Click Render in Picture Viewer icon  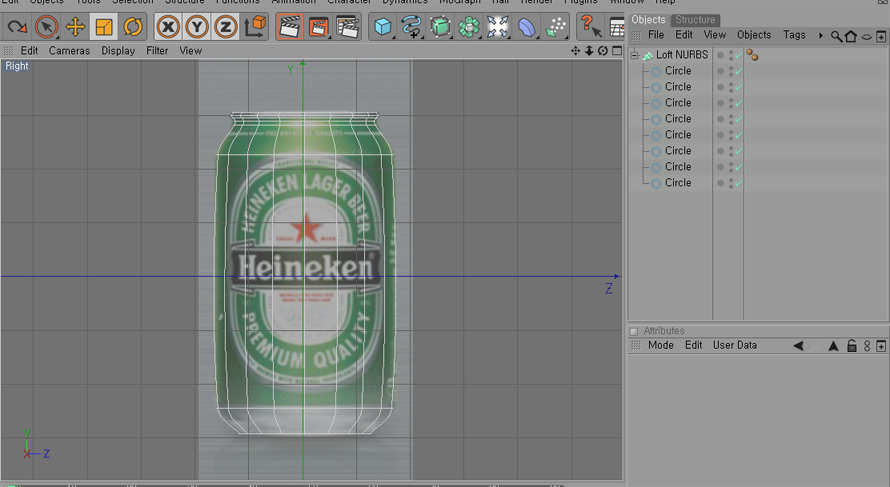point(318,27)
